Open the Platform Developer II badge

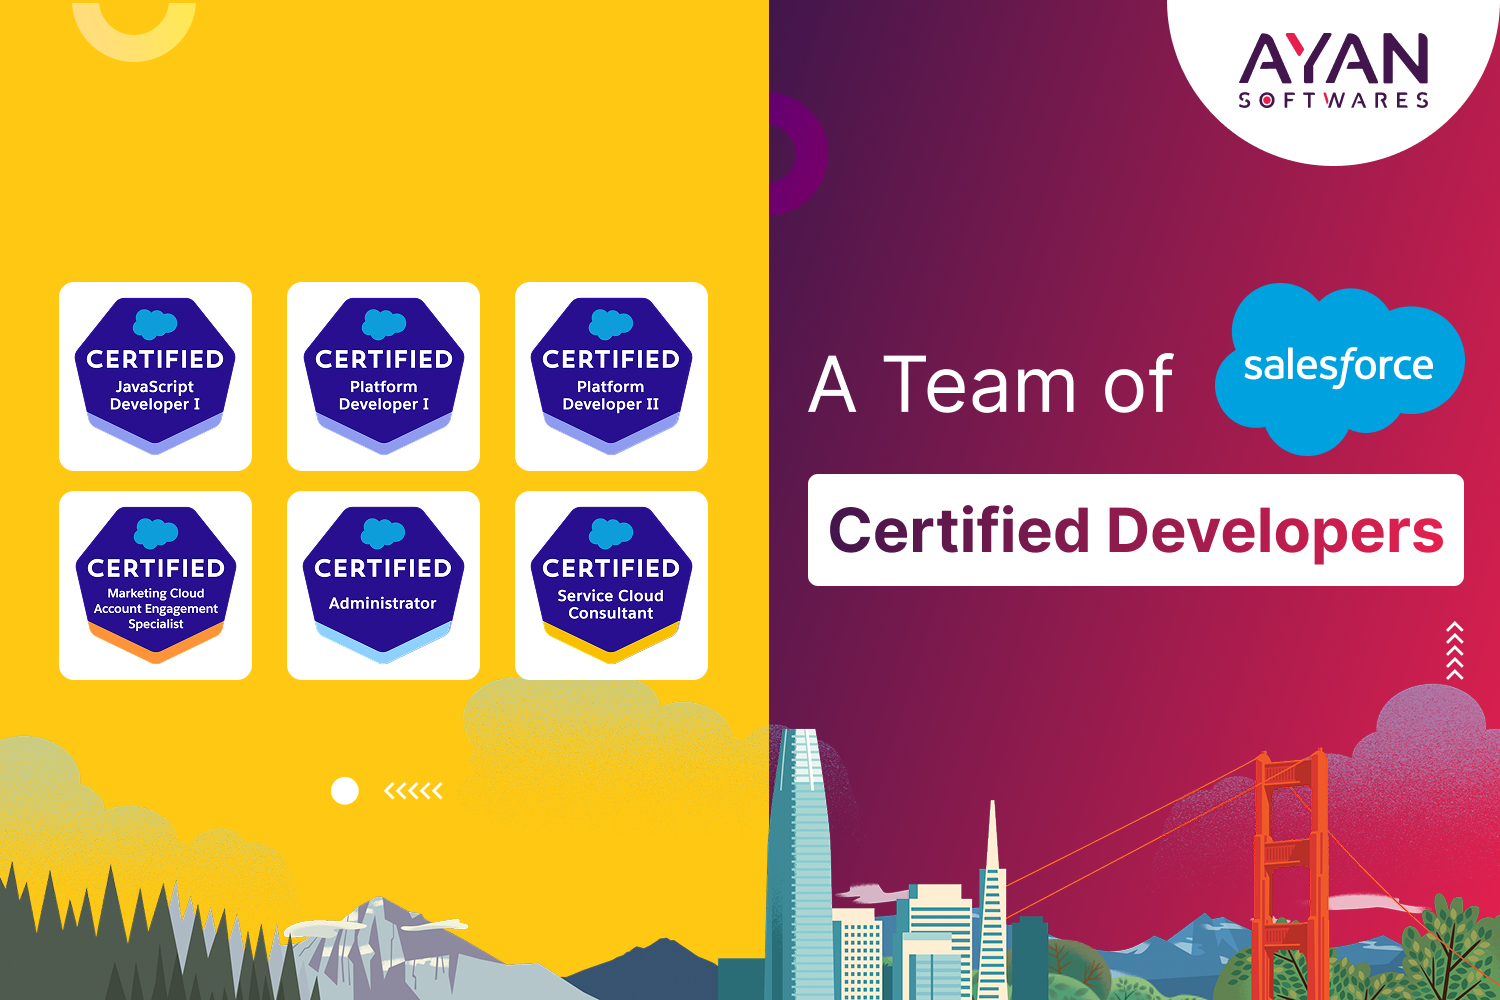[x=611, y=376]
